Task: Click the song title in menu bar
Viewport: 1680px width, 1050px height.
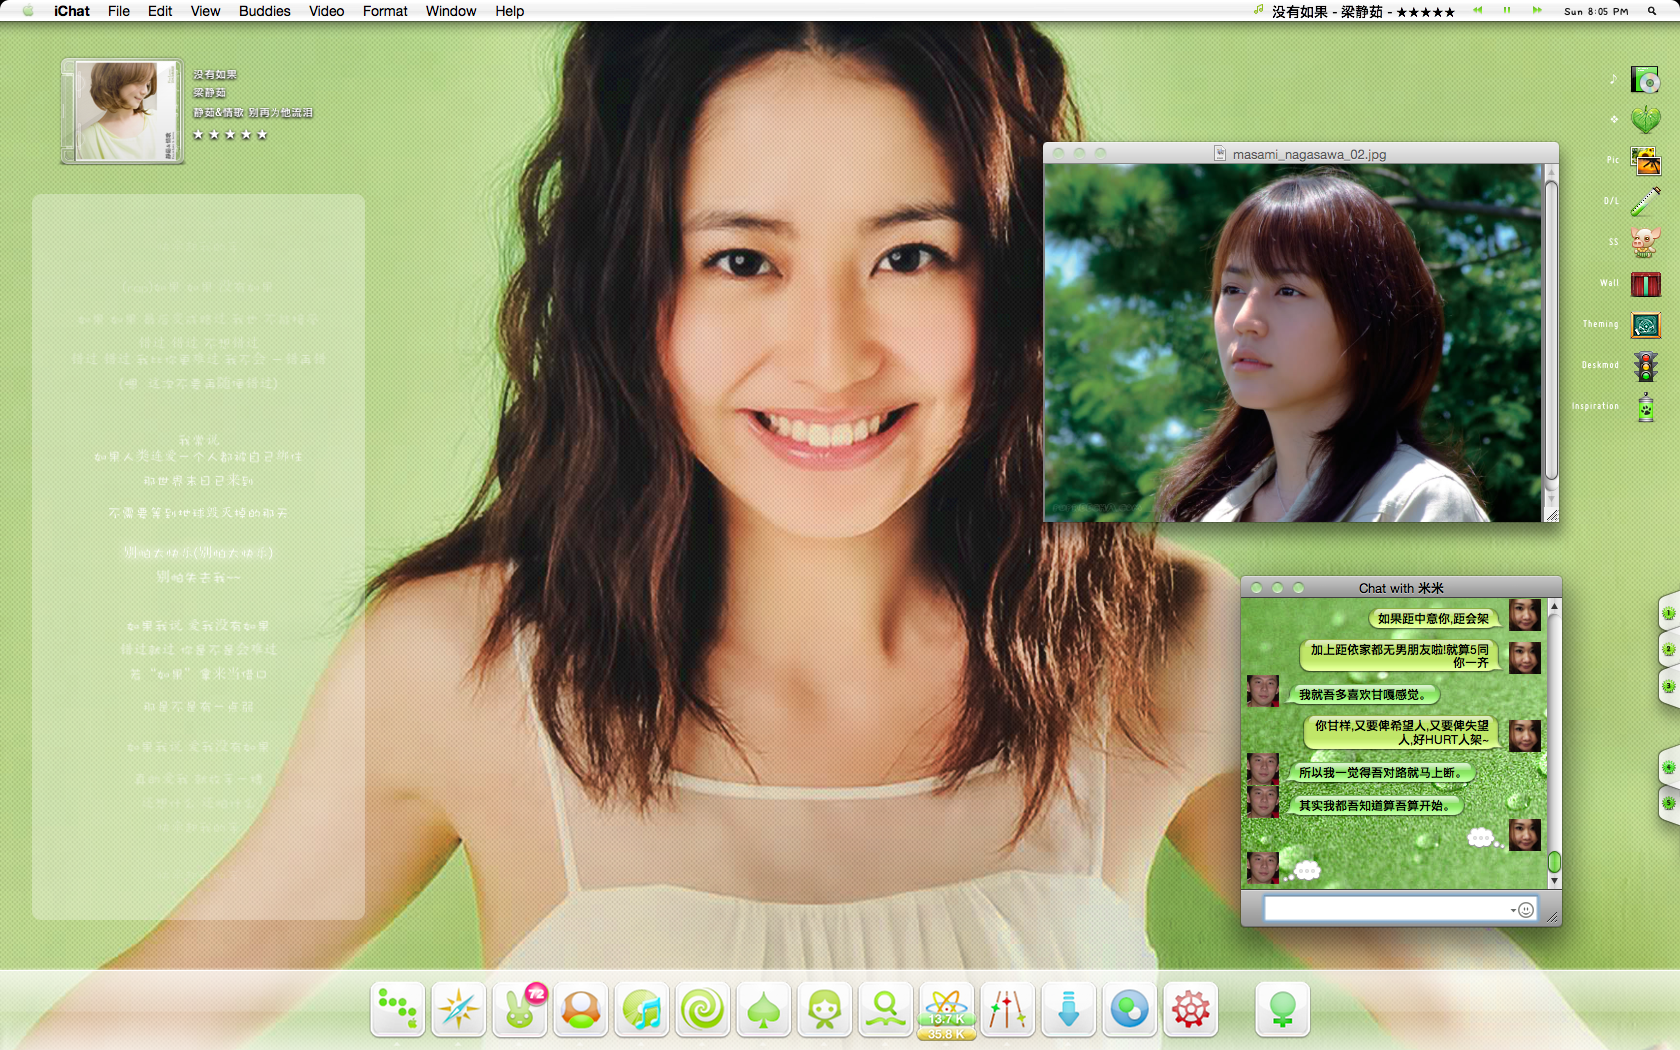Action: (x=1363, y=11)
